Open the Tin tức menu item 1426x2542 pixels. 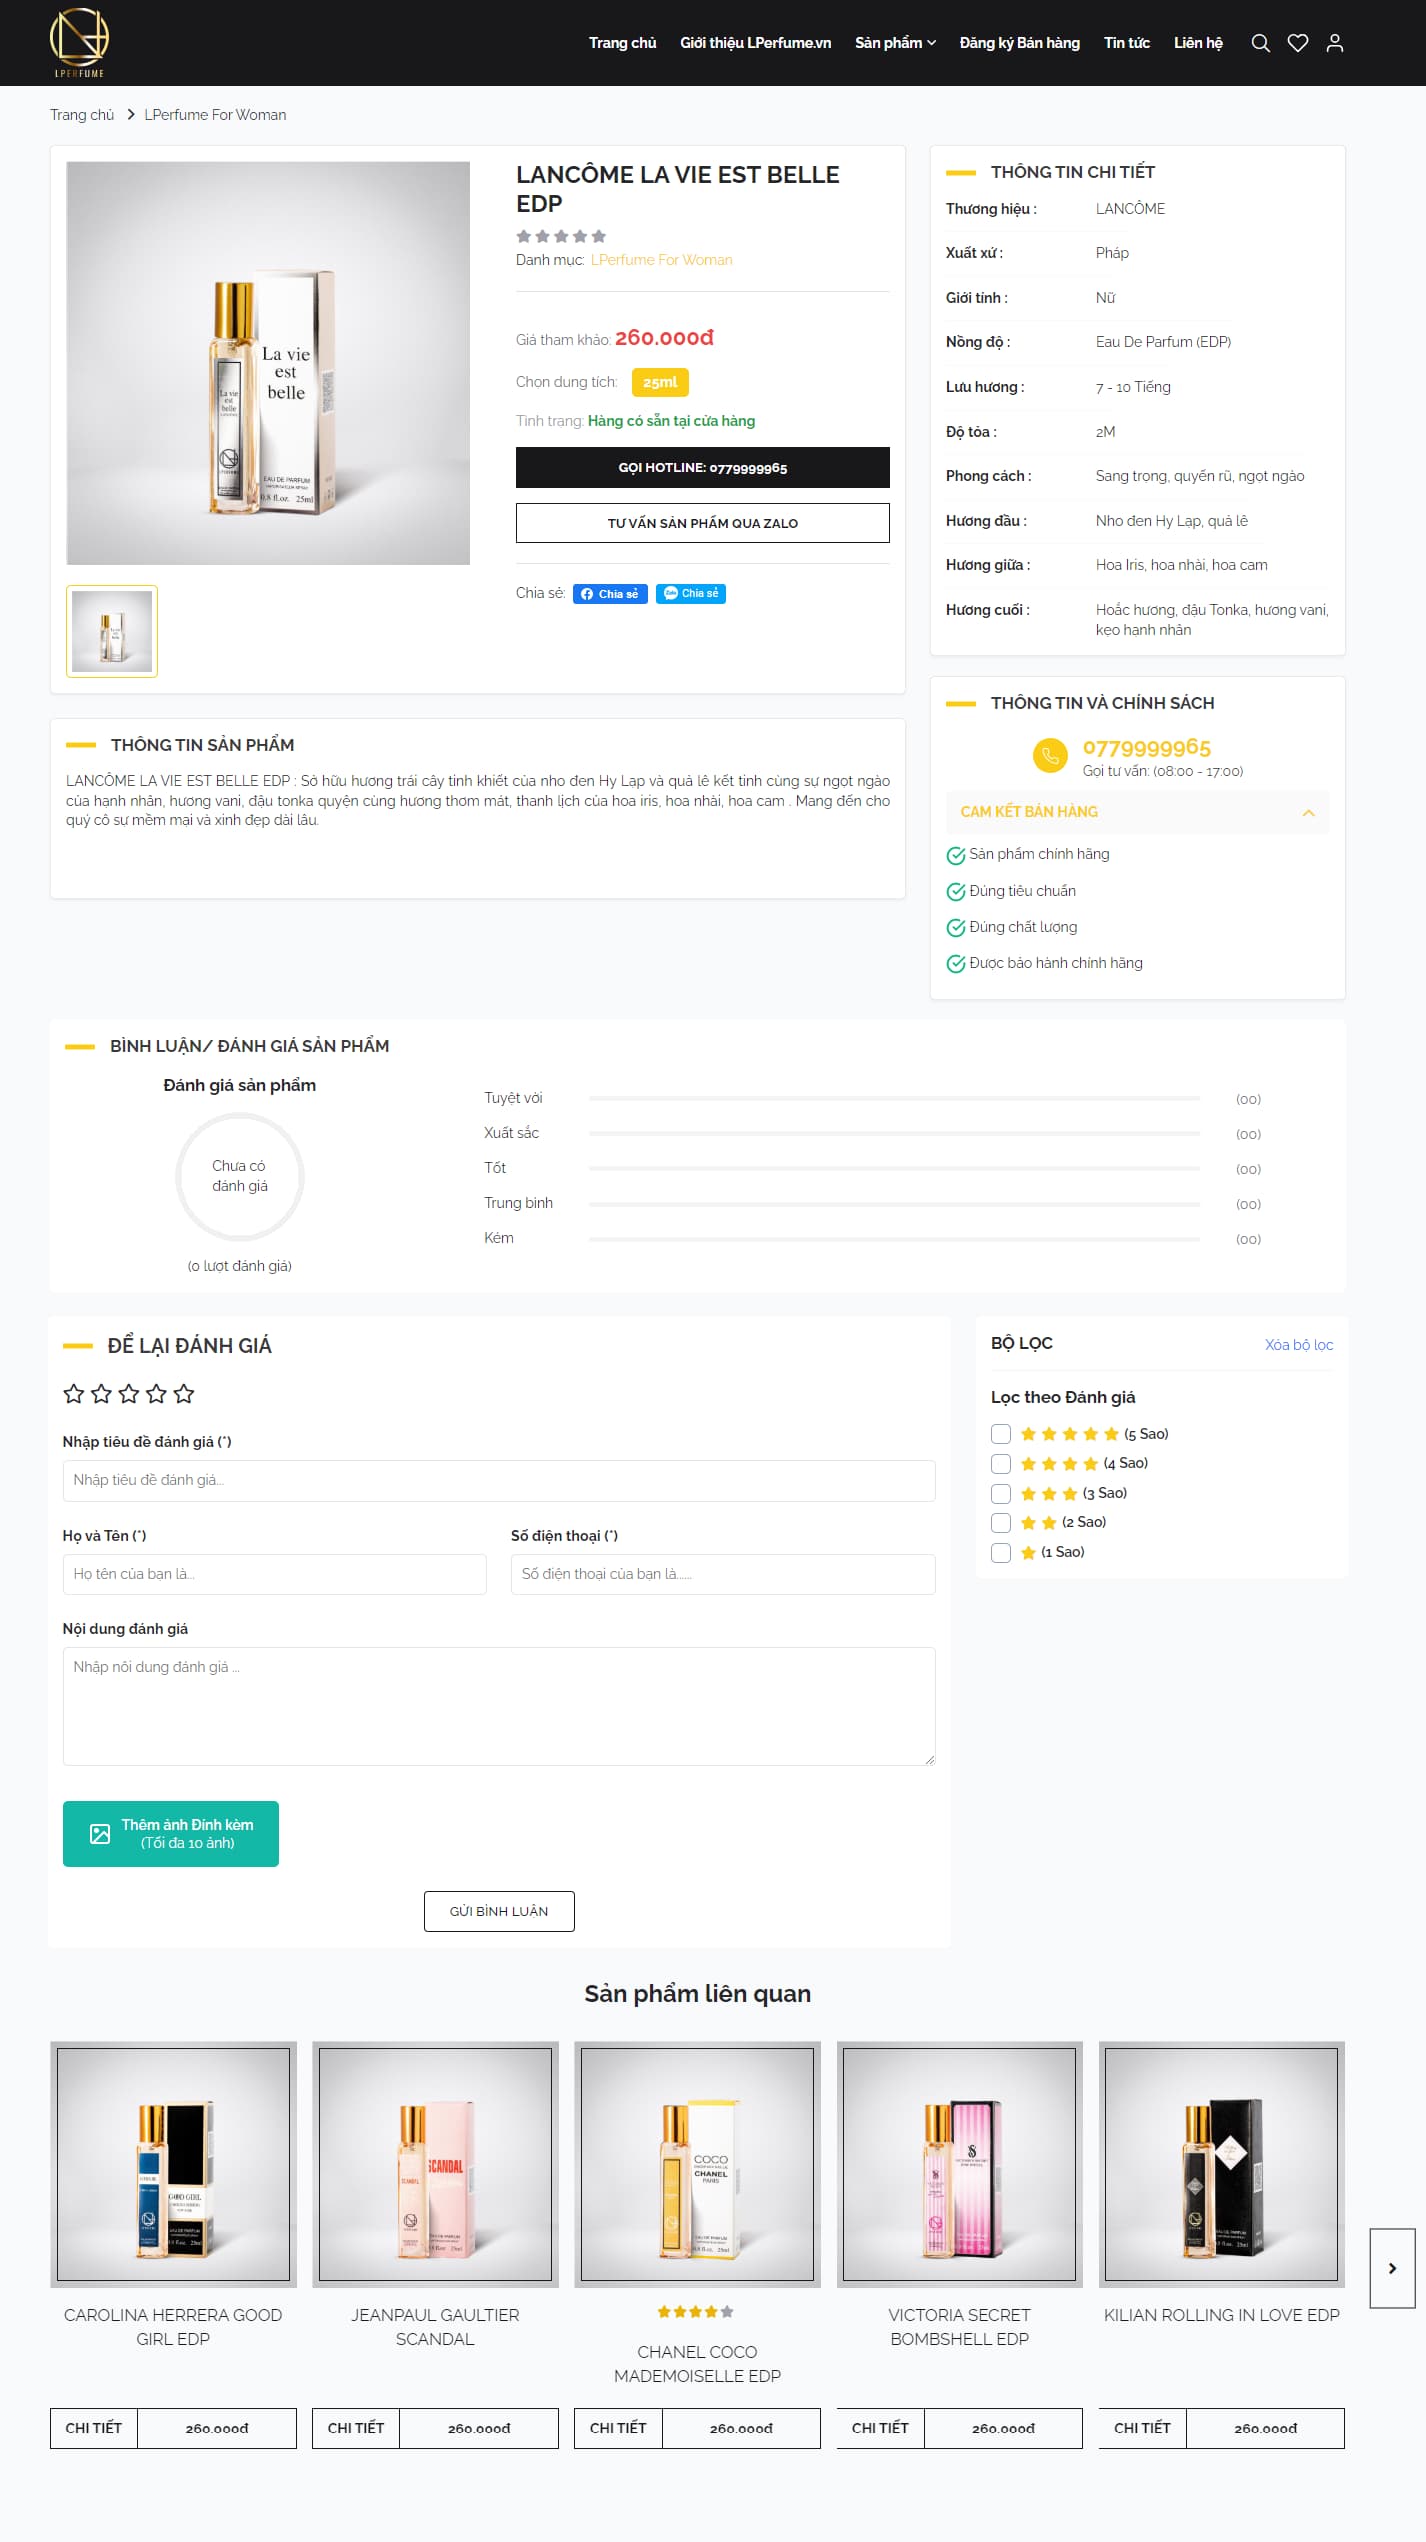click(1126, 43)
